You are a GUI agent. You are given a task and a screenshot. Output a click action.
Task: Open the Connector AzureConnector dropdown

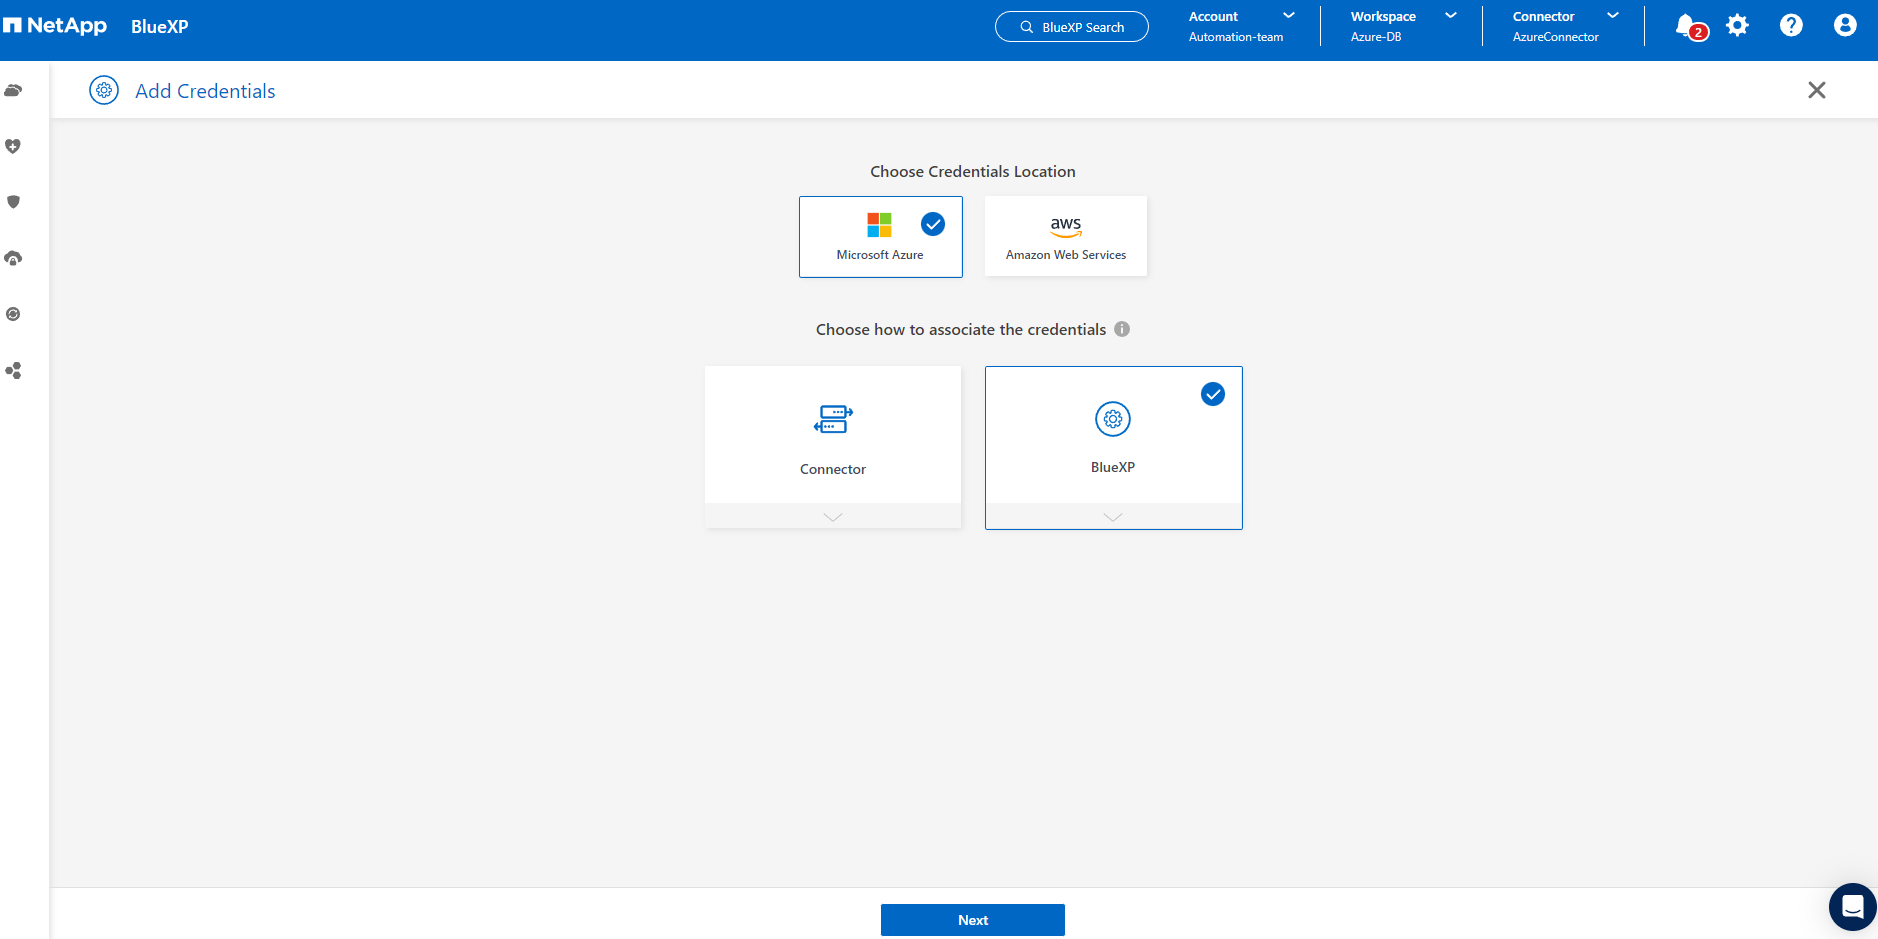pos(1566,26)
